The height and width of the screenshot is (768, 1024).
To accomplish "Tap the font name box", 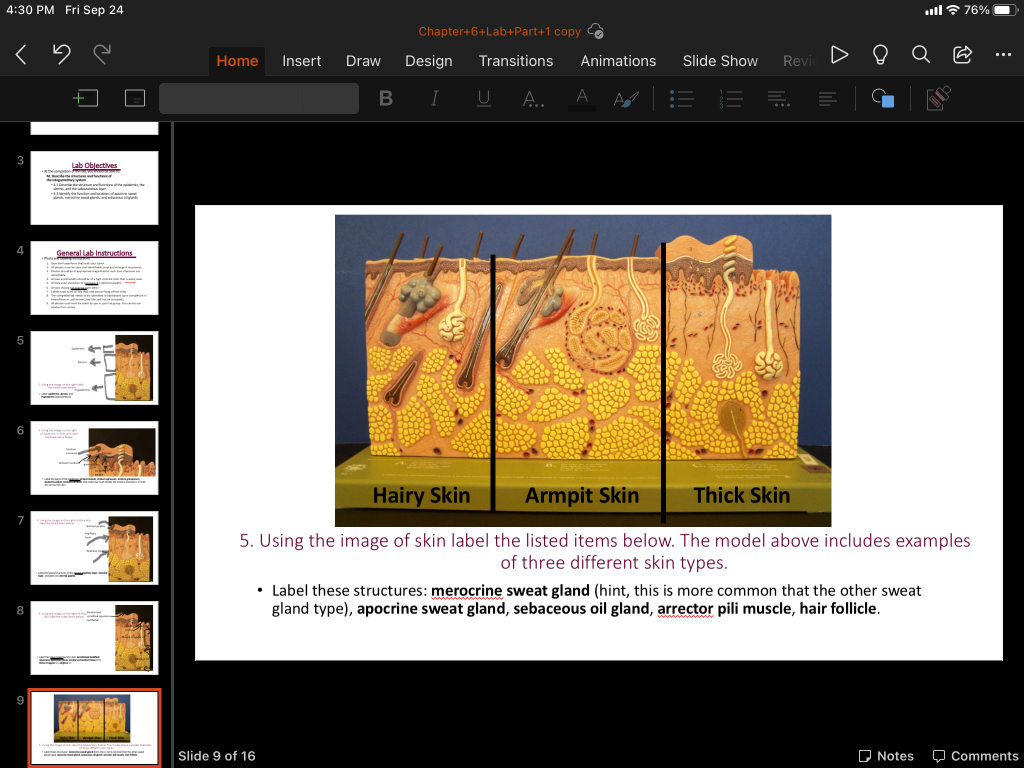I will (231, 99).
